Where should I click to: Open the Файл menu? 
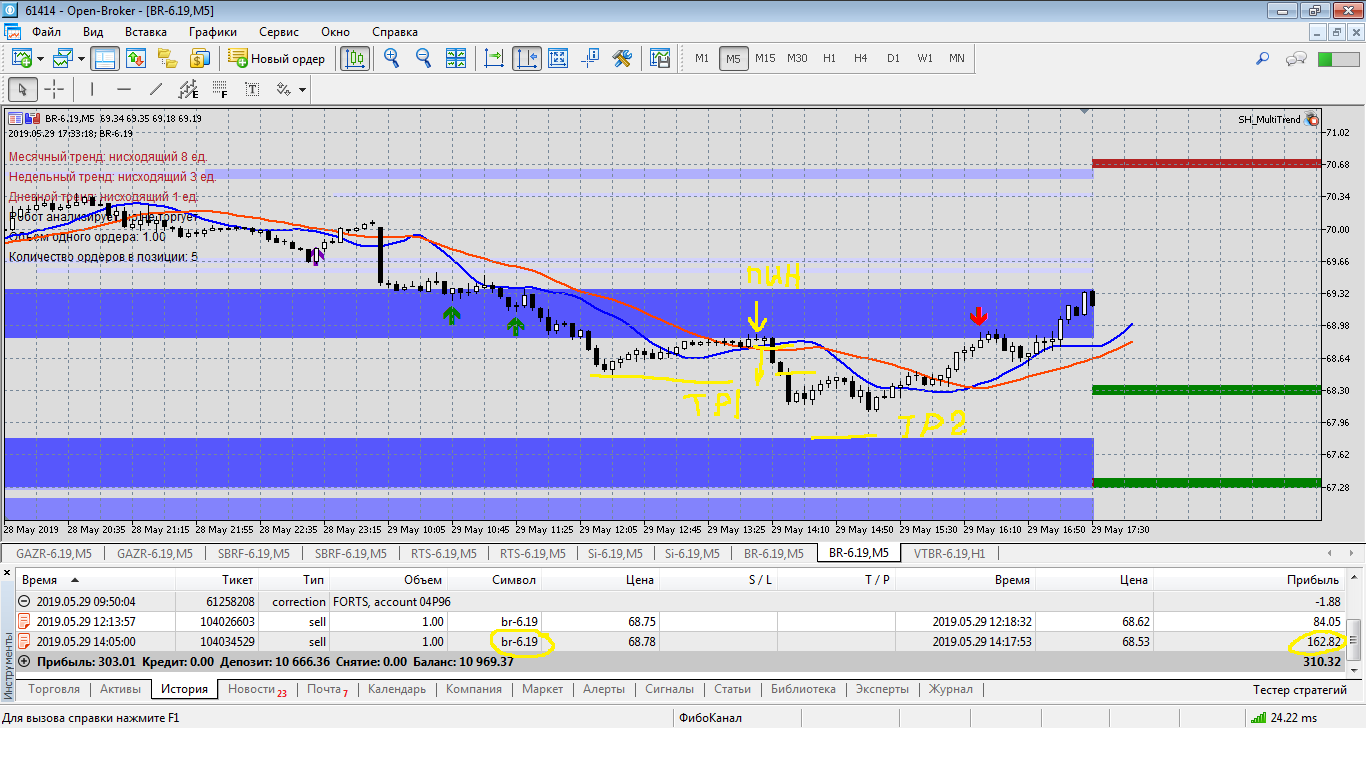(46, 31)
